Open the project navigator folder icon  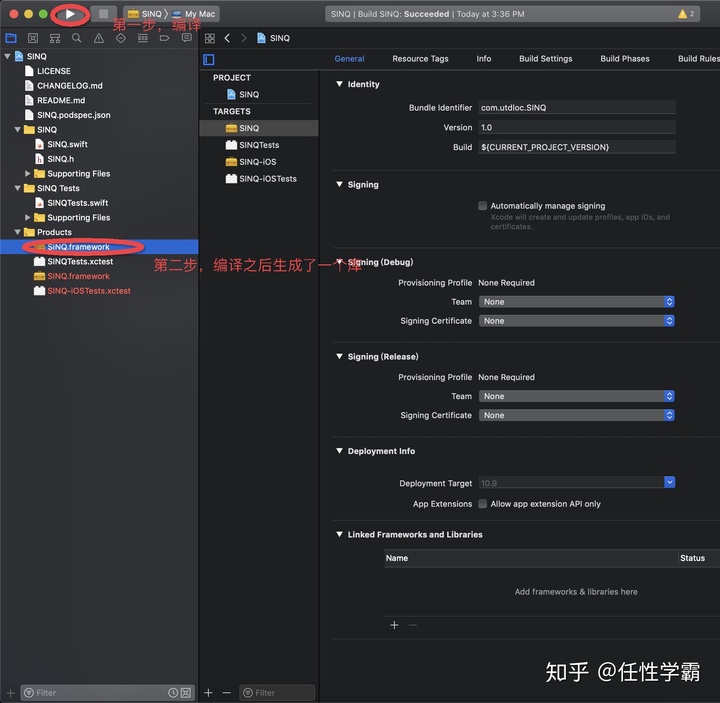(11, 38)
